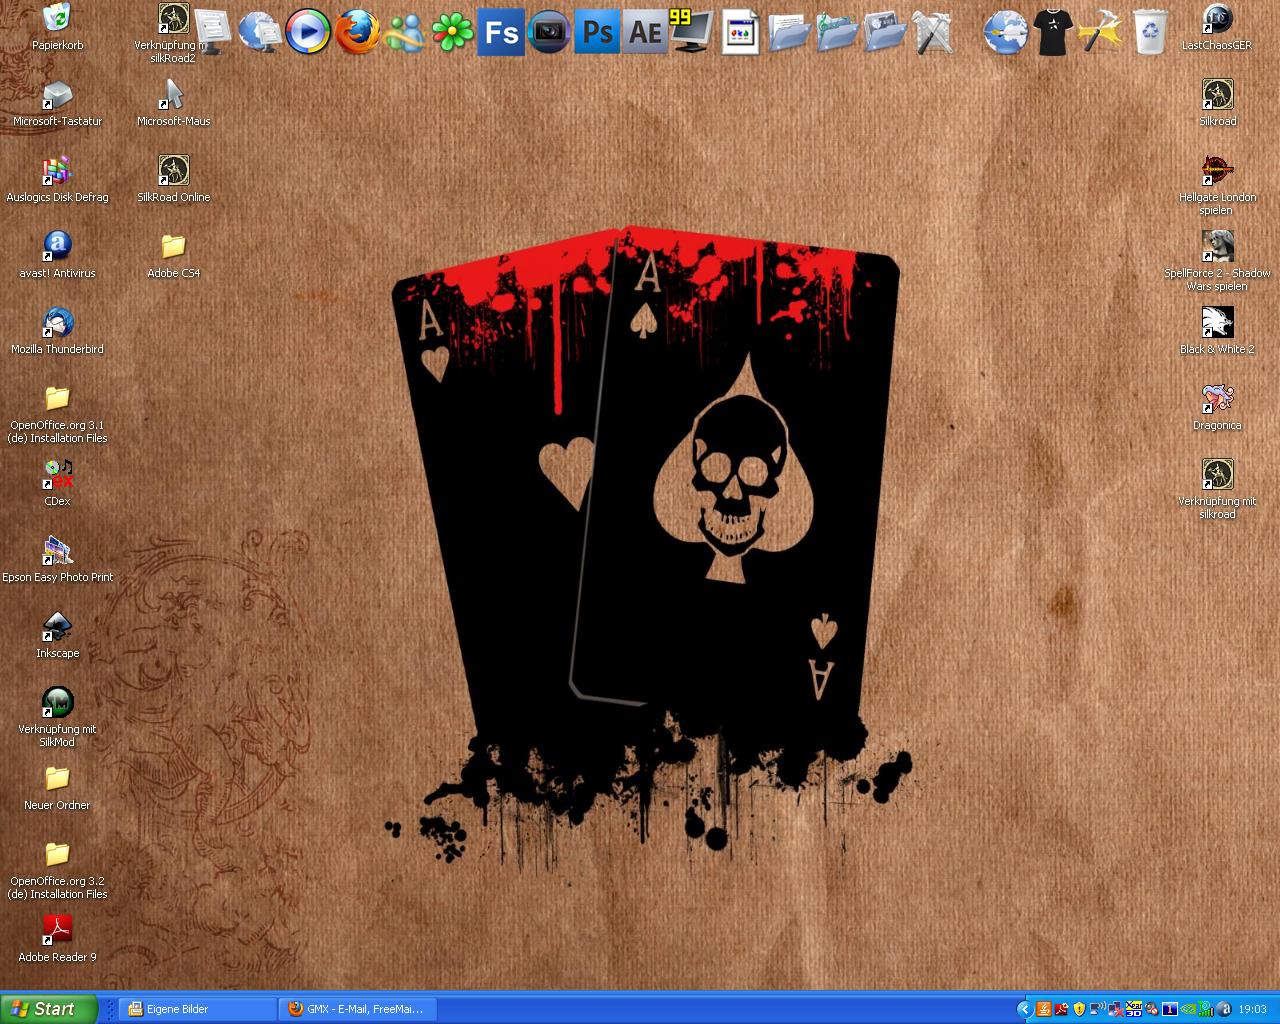Open the recycle bin in the dock
This screenshot has width=1280, height=1024.
[x=1150, y=32]
